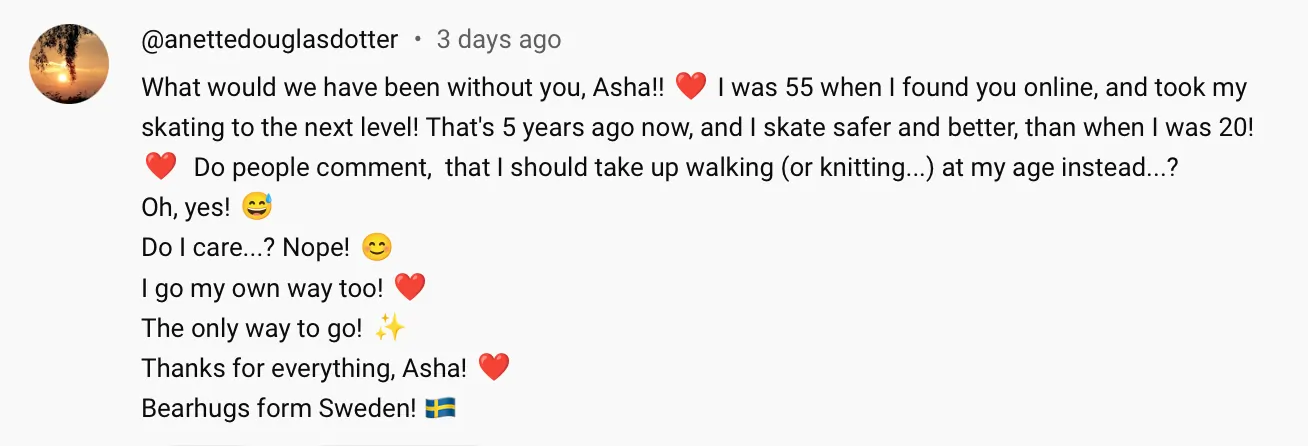The image size is (1308, 446).
Task: Click the "3 days ago" timestamp
Action: coord(499,40)
